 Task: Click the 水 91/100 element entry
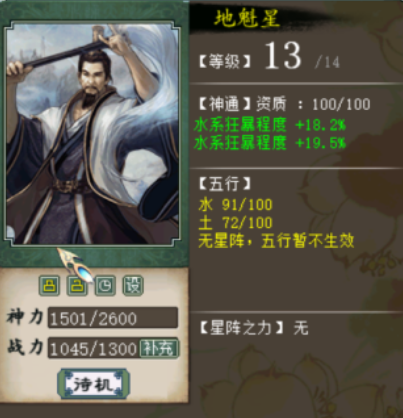point(235,204)
